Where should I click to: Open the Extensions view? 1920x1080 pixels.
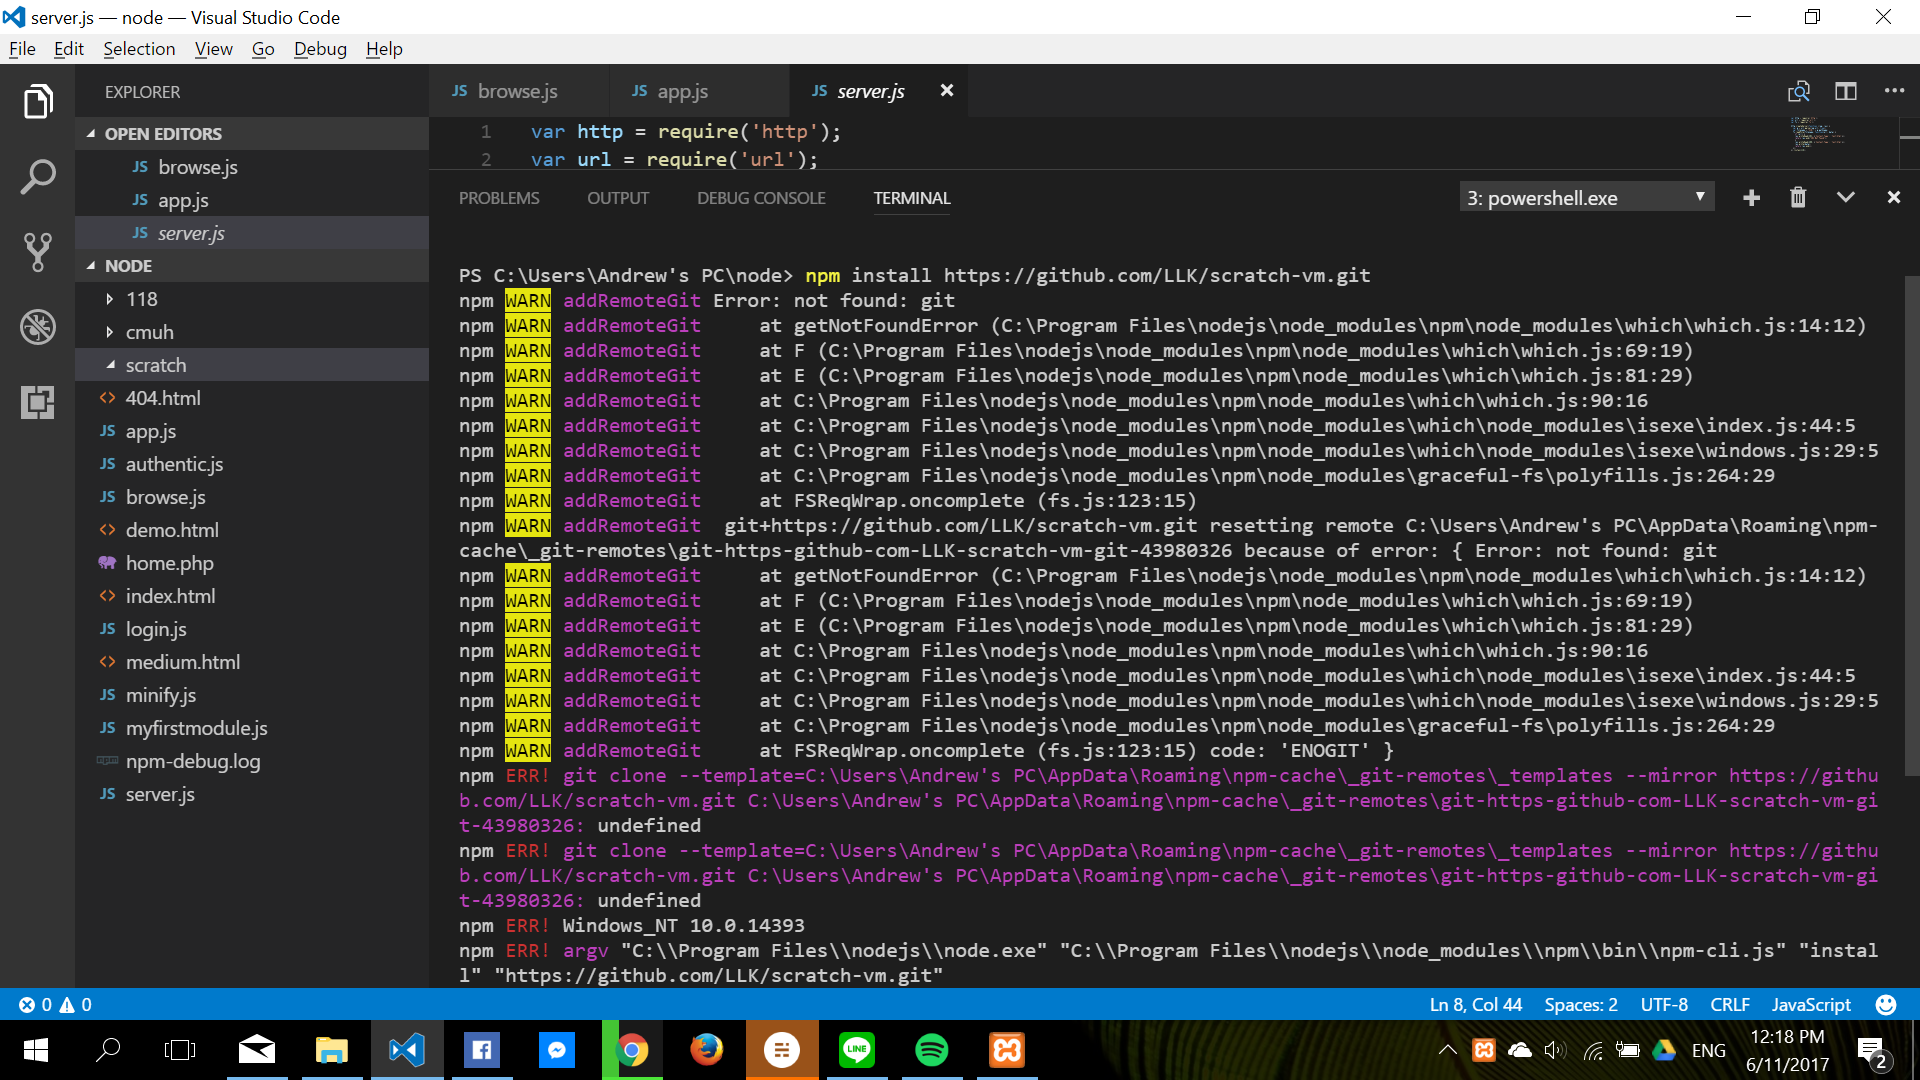tap(37, 402)
